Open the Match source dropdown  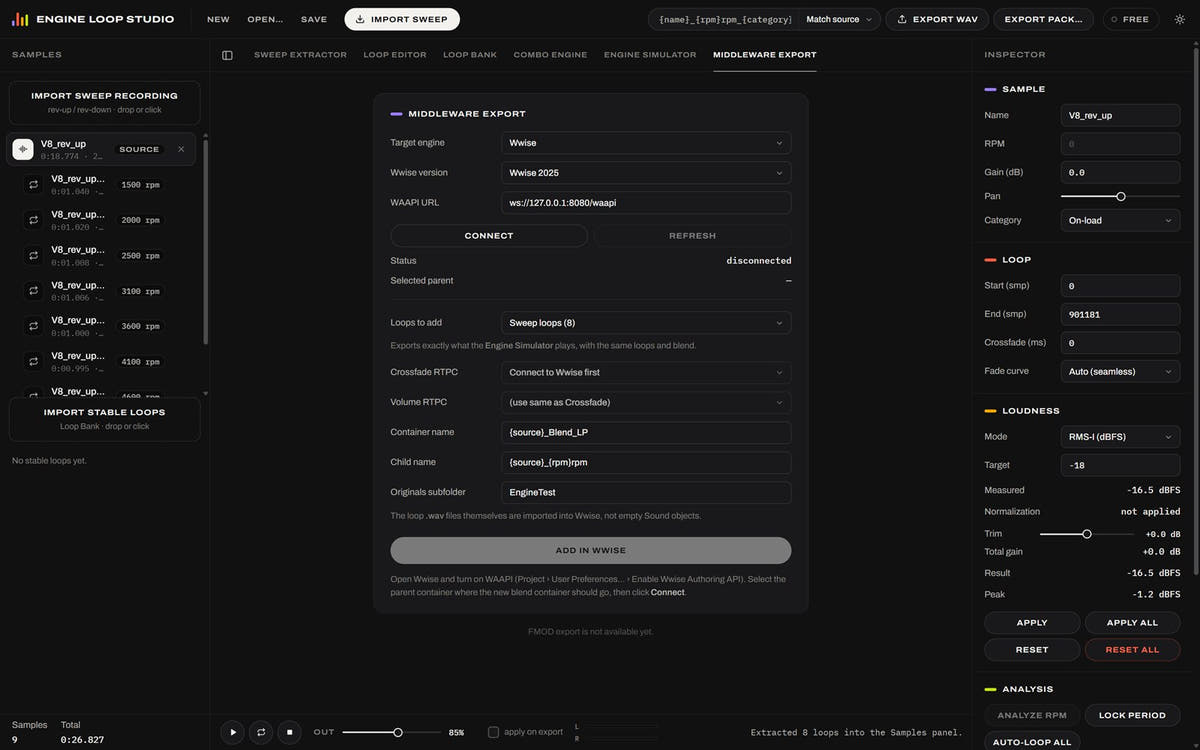click(839, 19)
